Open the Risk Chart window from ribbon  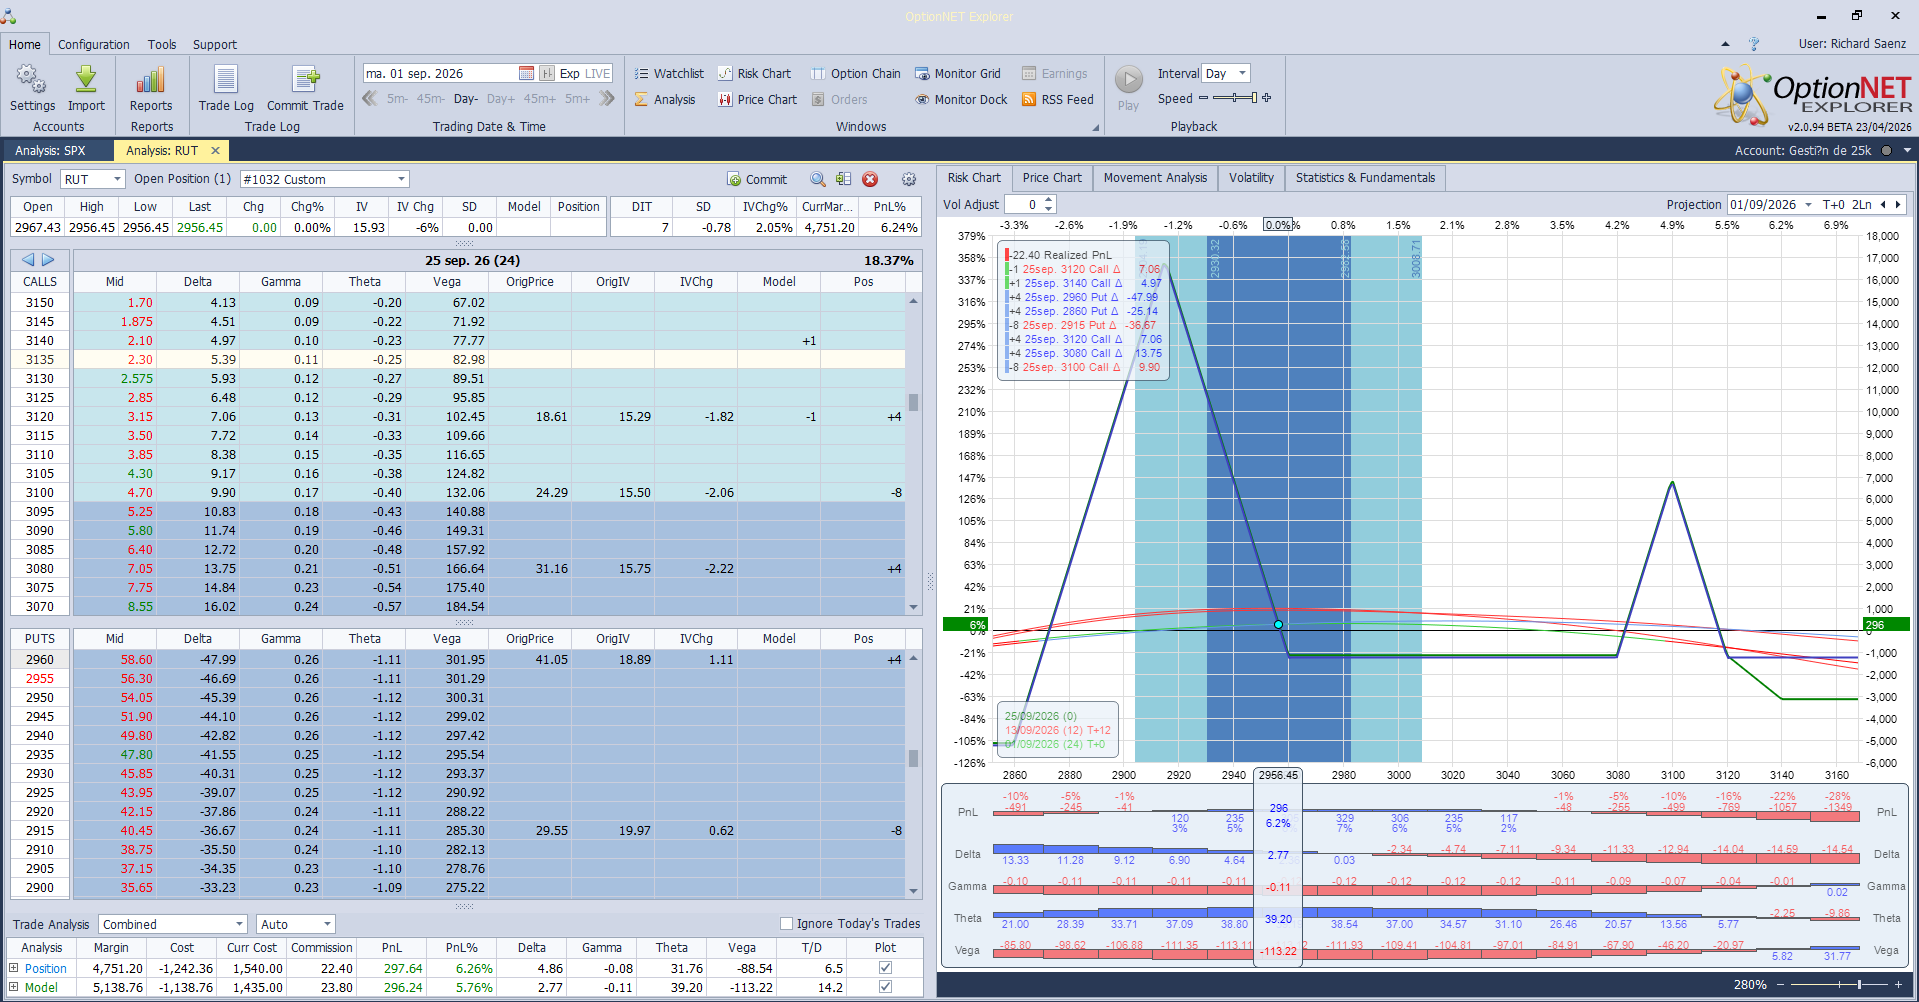[754, 73]
